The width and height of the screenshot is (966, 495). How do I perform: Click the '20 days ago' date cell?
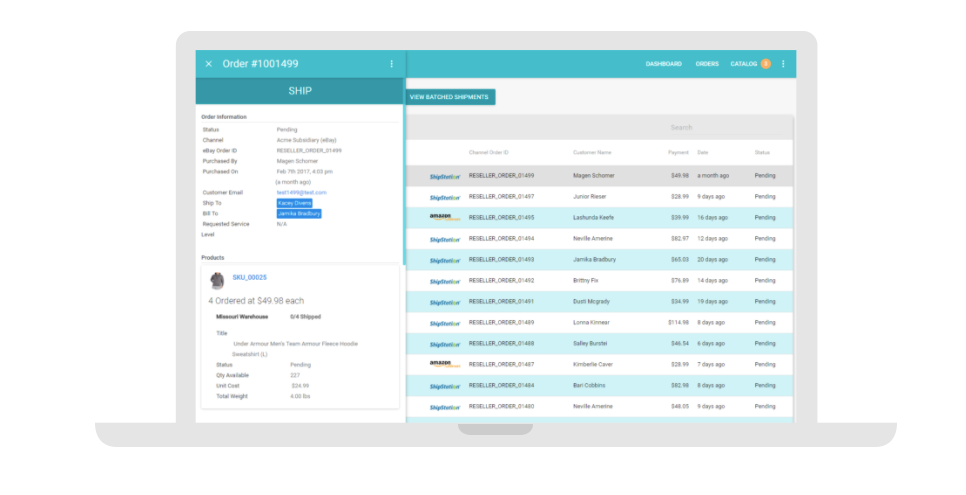point(712,260)
